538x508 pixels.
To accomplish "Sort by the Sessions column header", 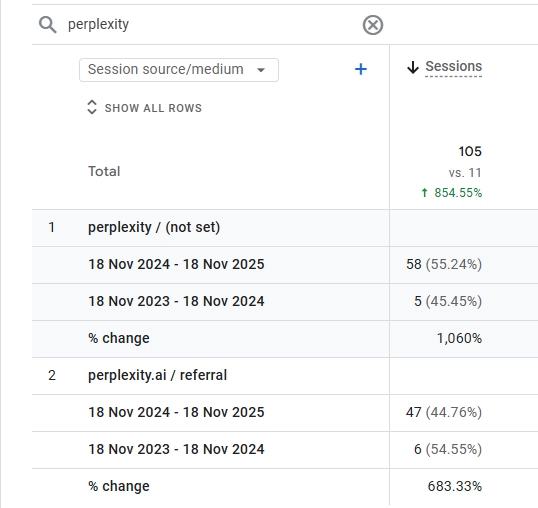I will coord(454,67).
